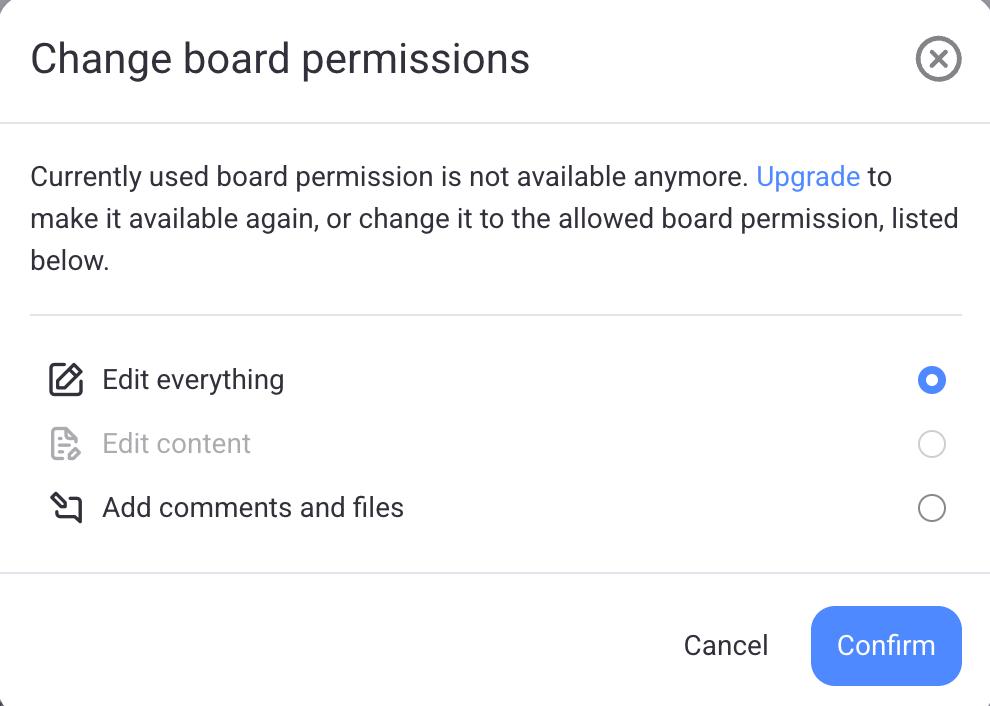The width and height of the screenshot is (990, 706).
Task: Click the Change board permissions dialog title
Action: pyautogui.click(x=280, y=59)
